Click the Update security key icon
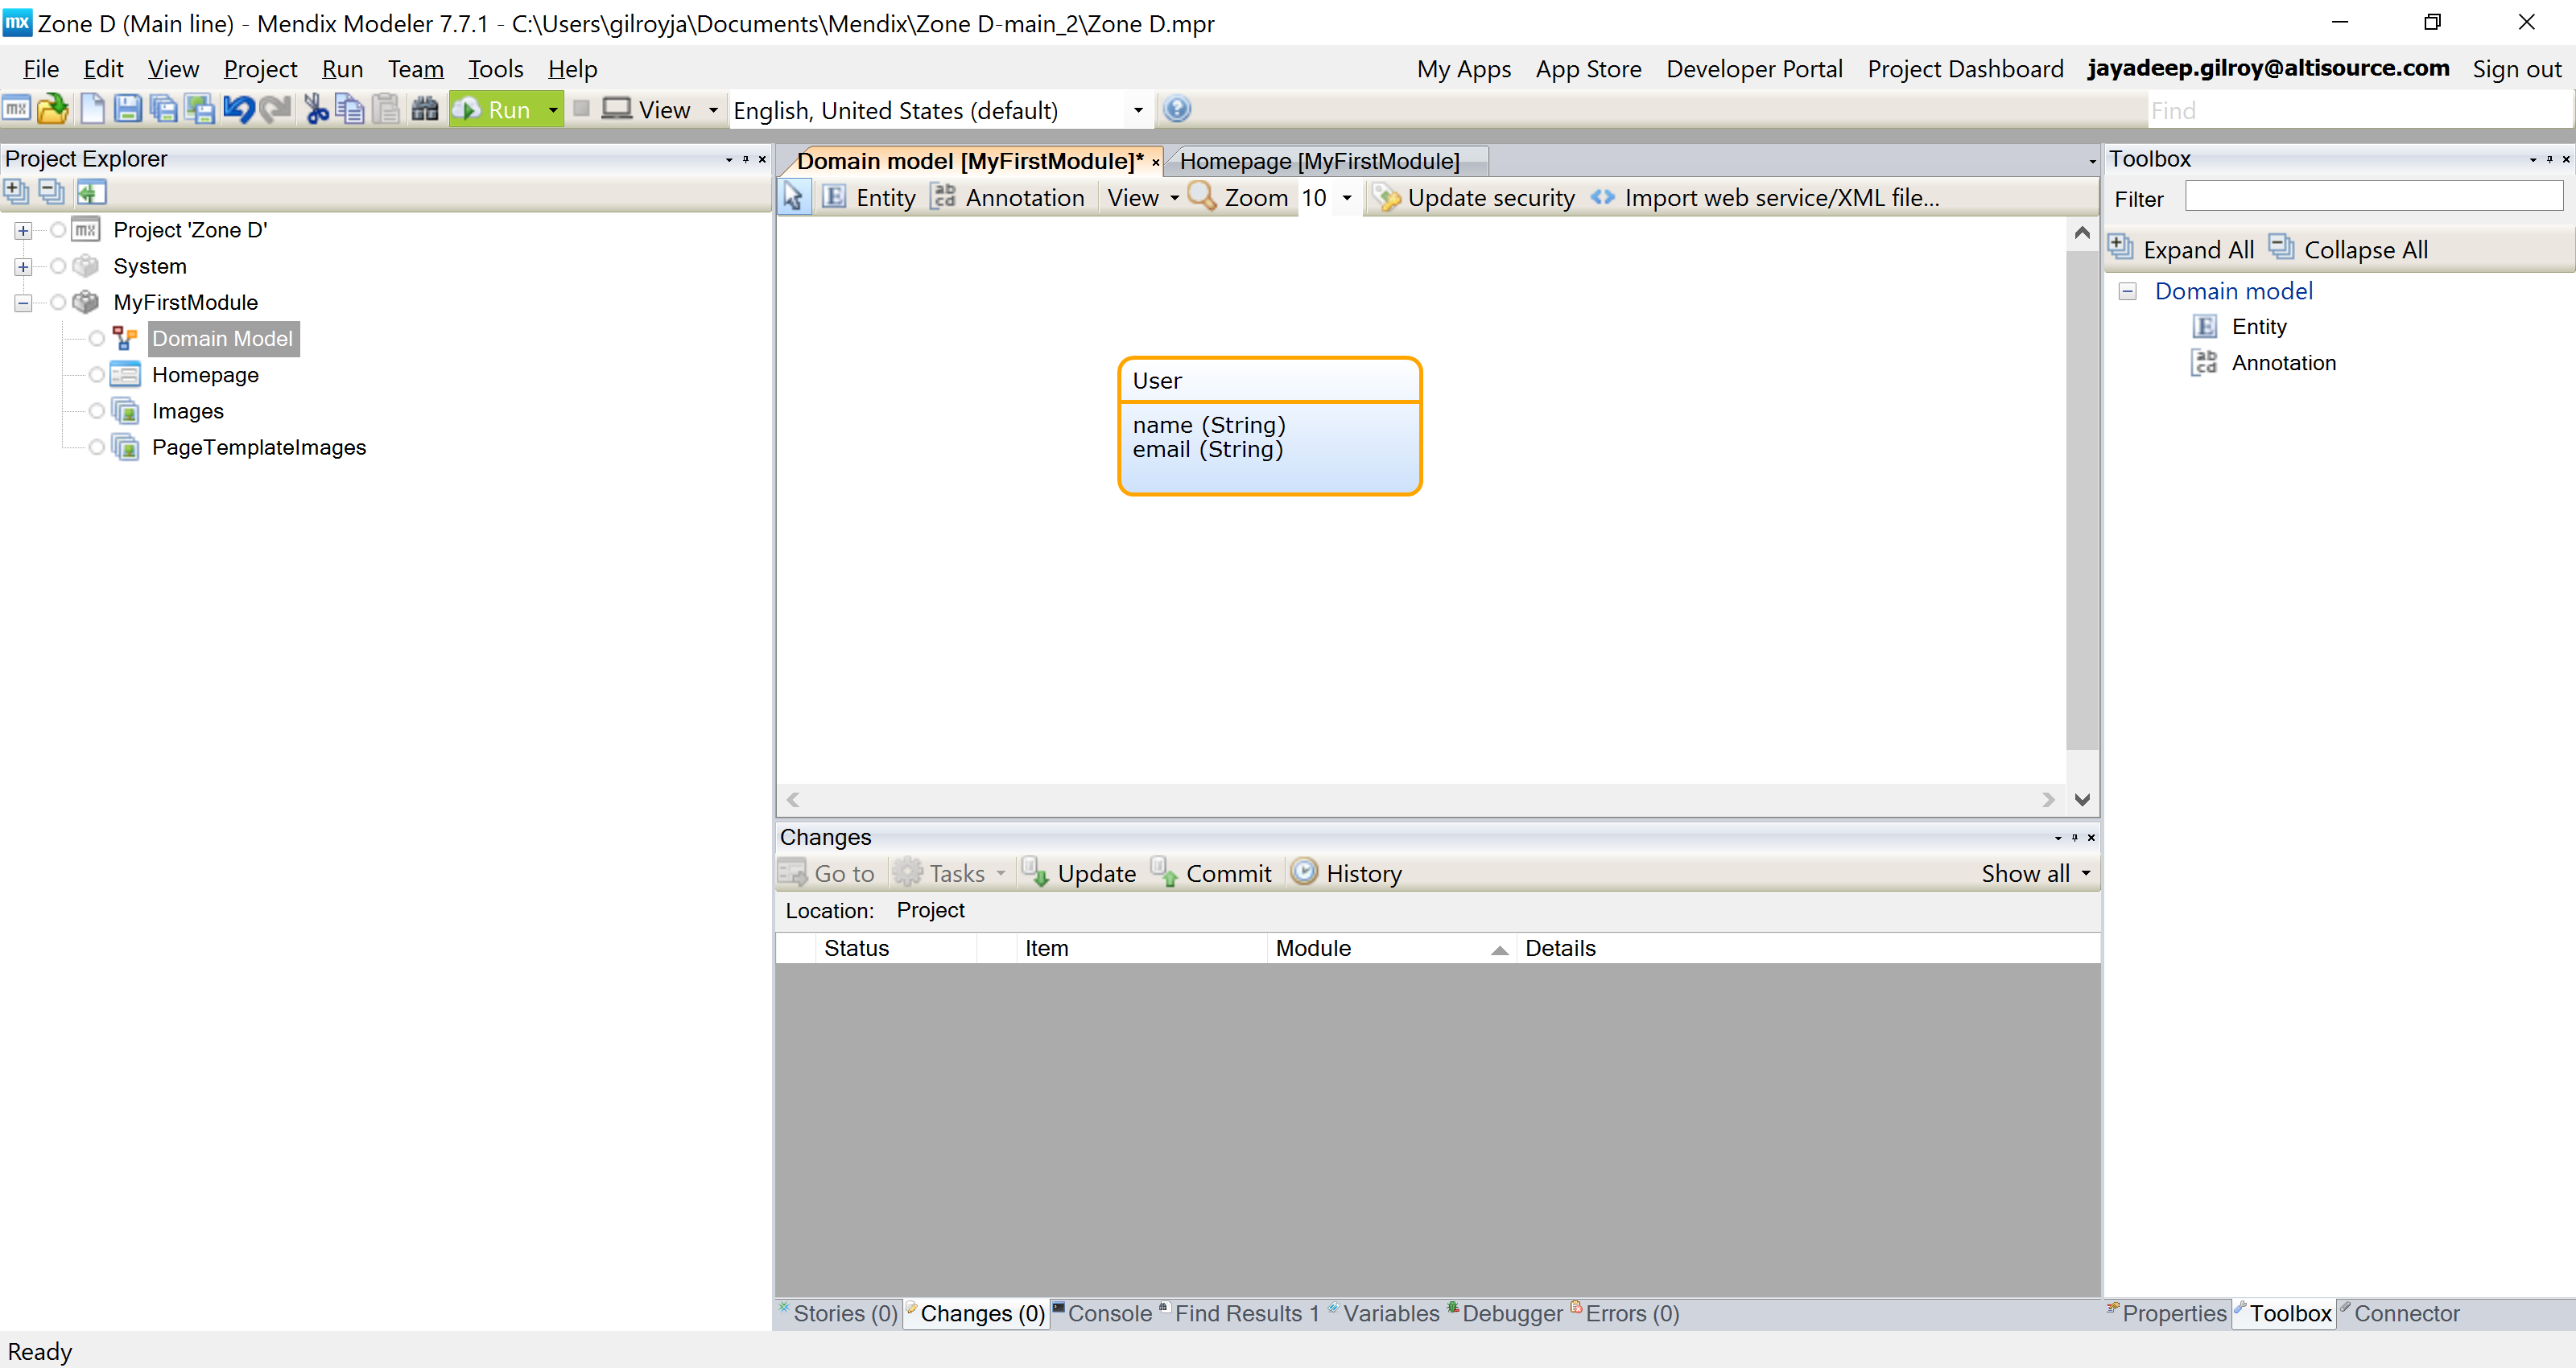This screenshot has width=2576, height=1368. 1387,197
